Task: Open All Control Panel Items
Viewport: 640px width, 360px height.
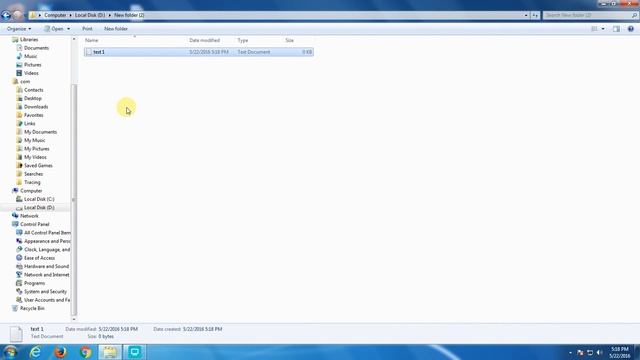Action: (x=47, y=233)
